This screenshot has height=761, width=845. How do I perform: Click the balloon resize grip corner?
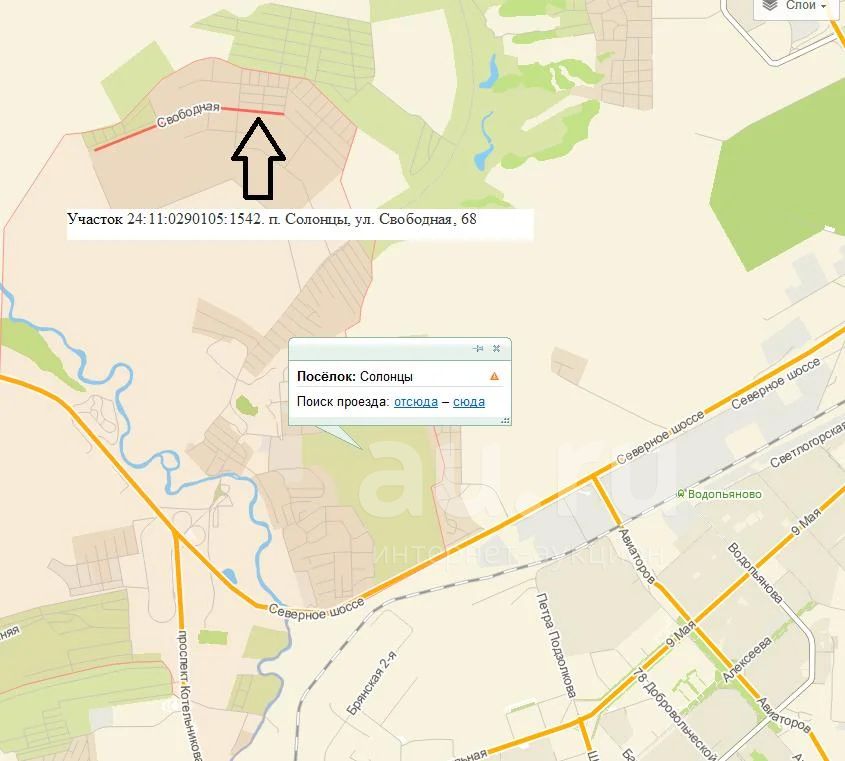(505, 420)
